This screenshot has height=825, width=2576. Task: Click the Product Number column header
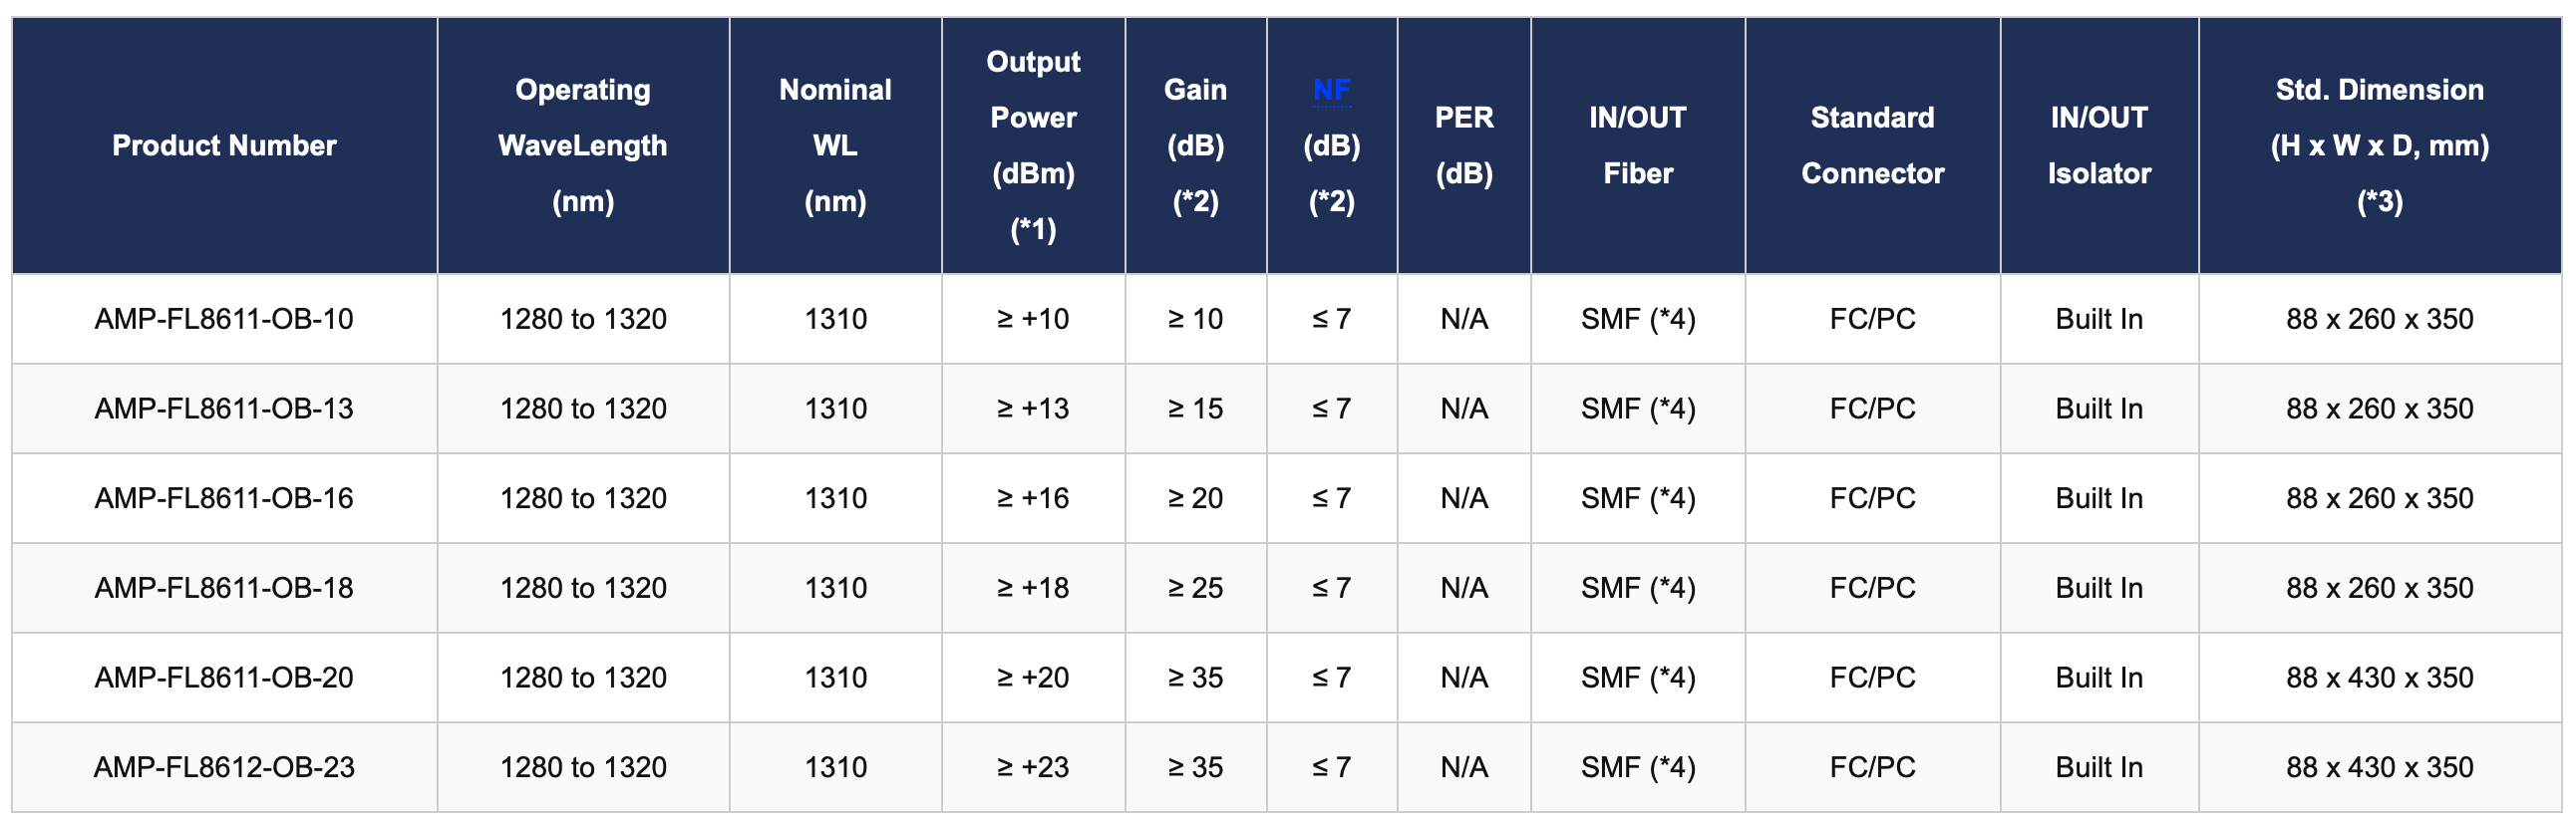(224, 146)
